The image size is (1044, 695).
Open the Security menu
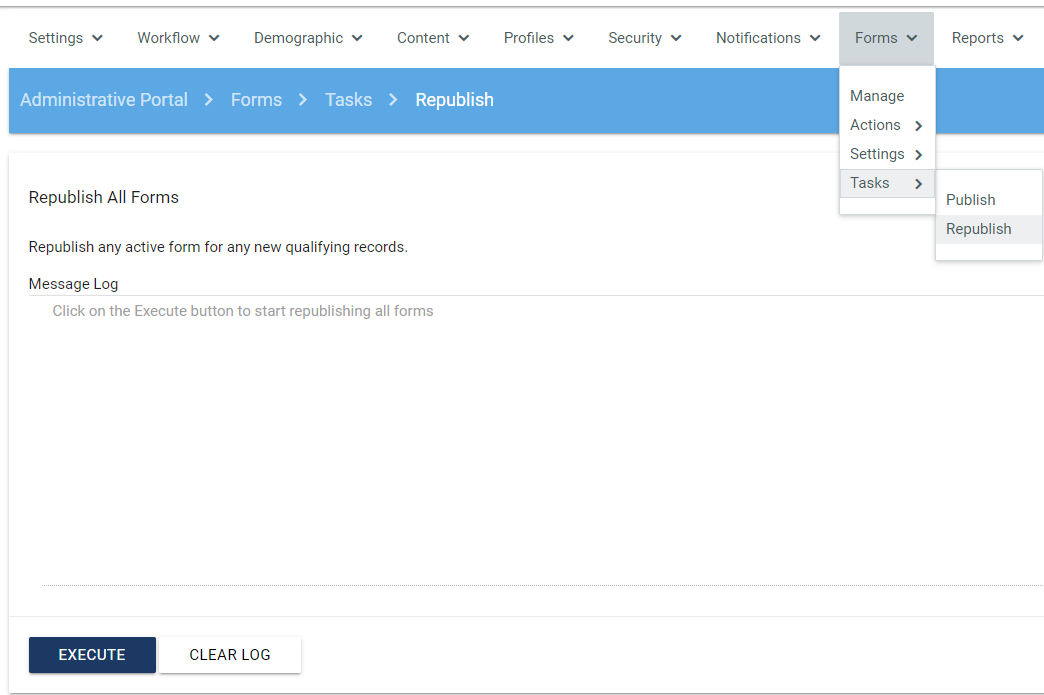point(644,38)
